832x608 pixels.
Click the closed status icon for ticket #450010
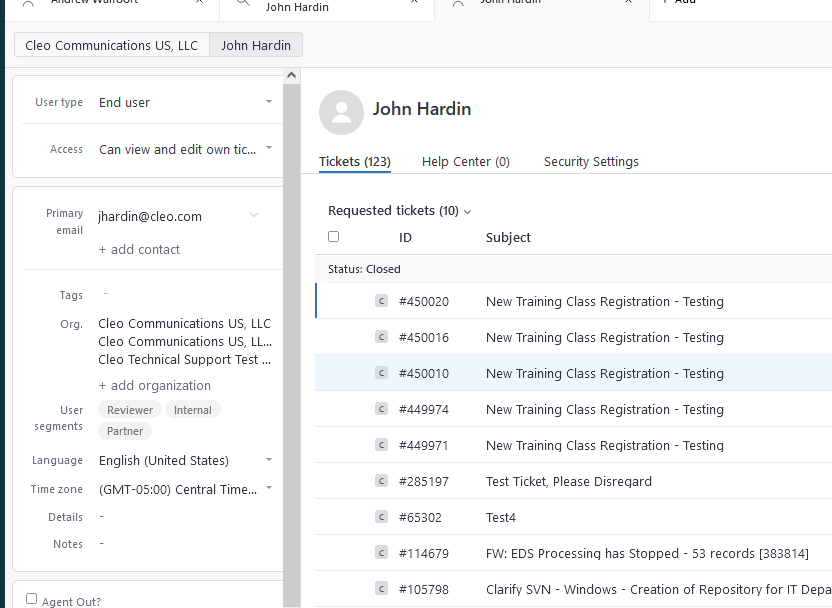click(382, 373)
